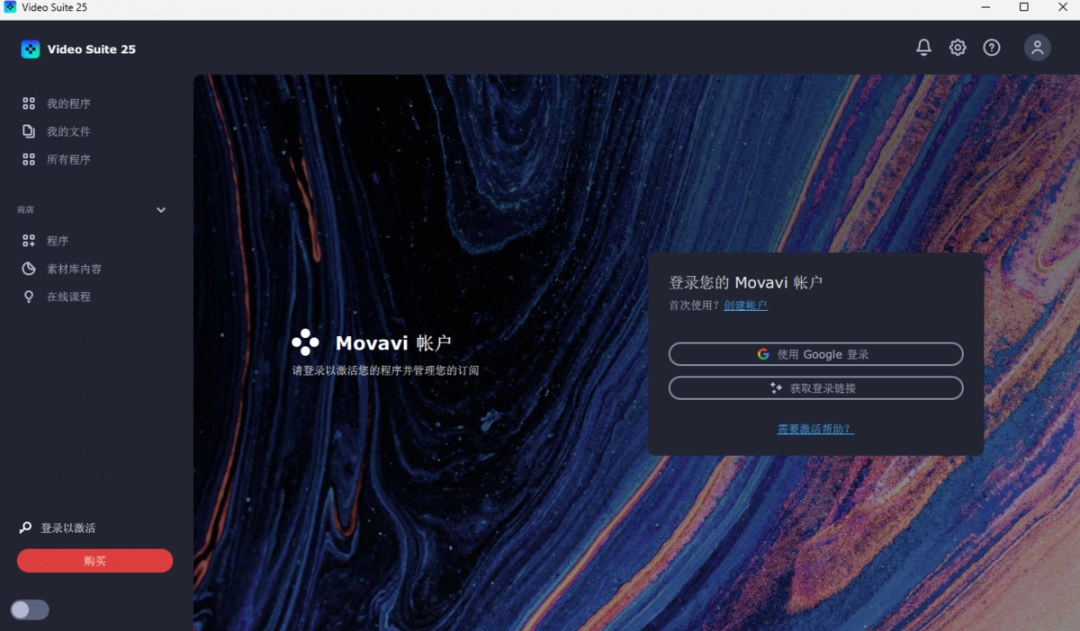Click the title bar app icon
Viewport: 1080px width, 631px height.
[10, 7]
